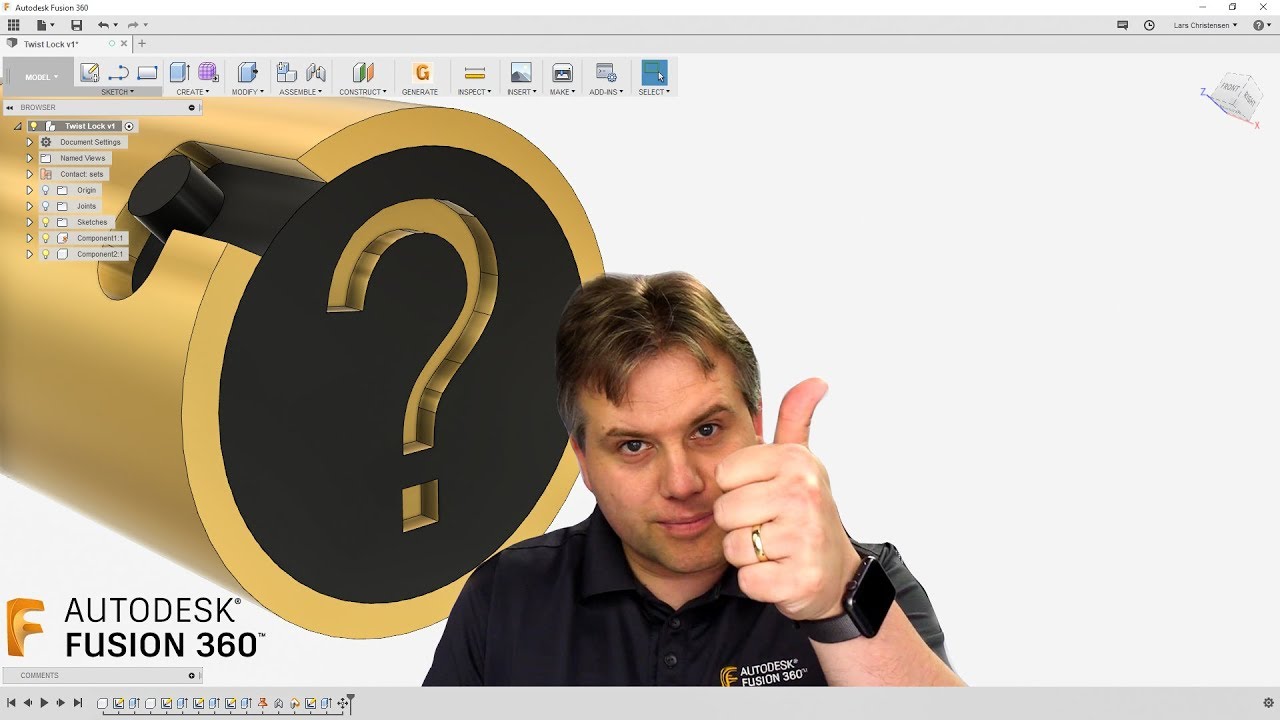Jump to the end of the timeline
Image resolution: width=1280 pixels, height=720 pixels.
click(x=78, y=704)
